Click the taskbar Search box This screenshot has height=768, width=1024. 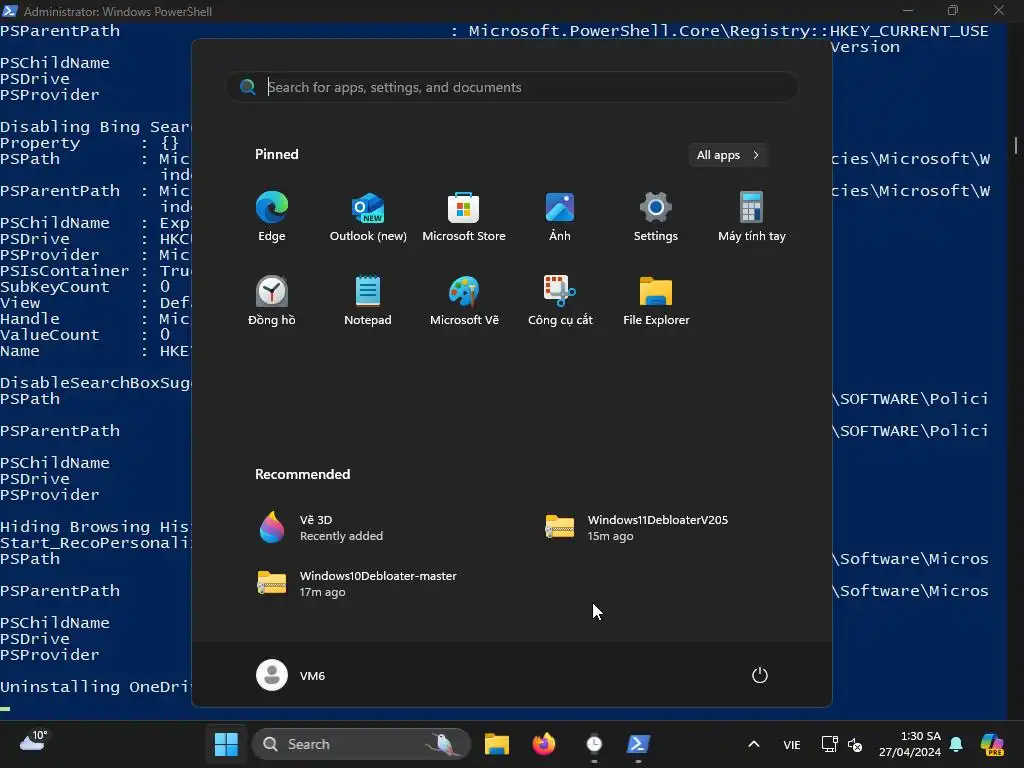click(x=361, y=744)
